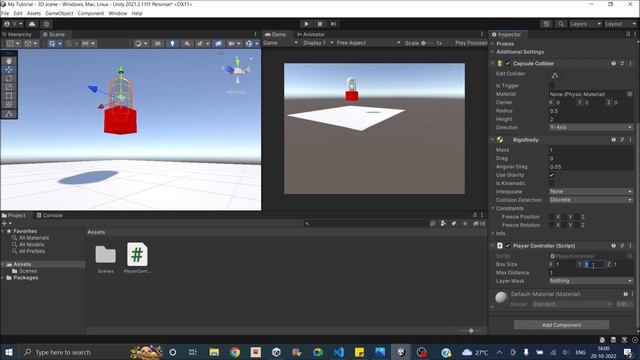Image resolution: width=640 pixels, height=360 pixels.
Task: Click the Mass input field
Action: tap(591, 150)
